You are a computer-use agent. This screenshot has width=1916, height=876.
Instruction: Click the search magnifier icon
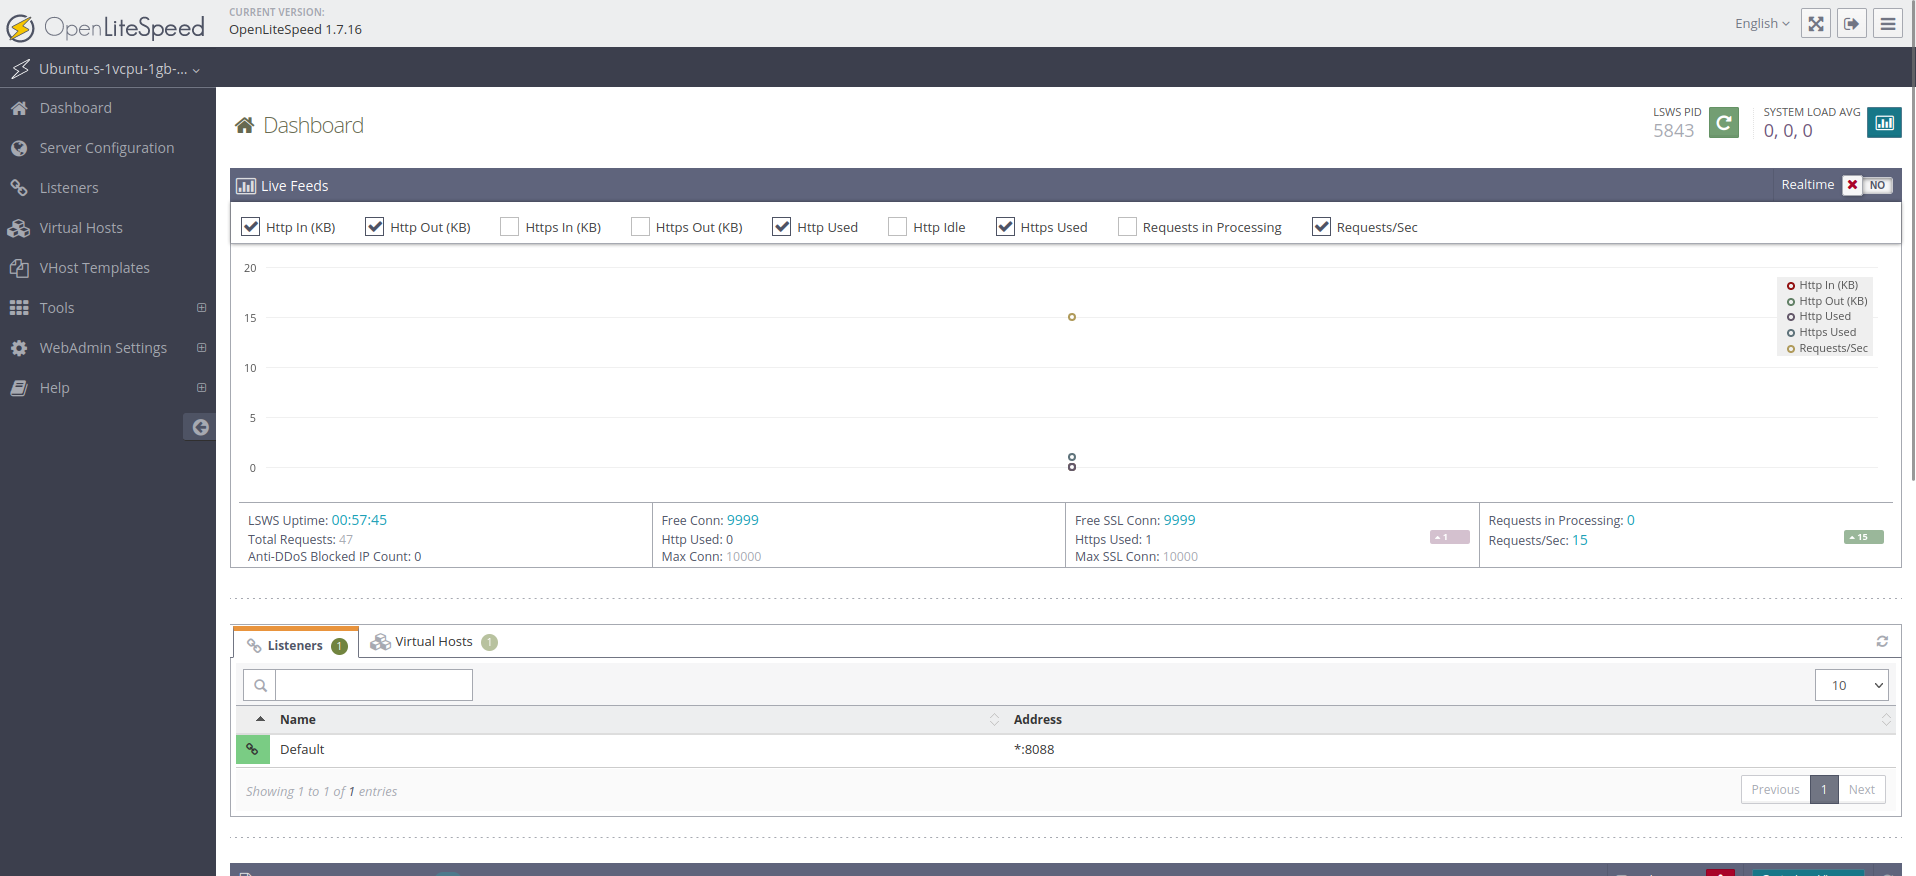point(260,685)
